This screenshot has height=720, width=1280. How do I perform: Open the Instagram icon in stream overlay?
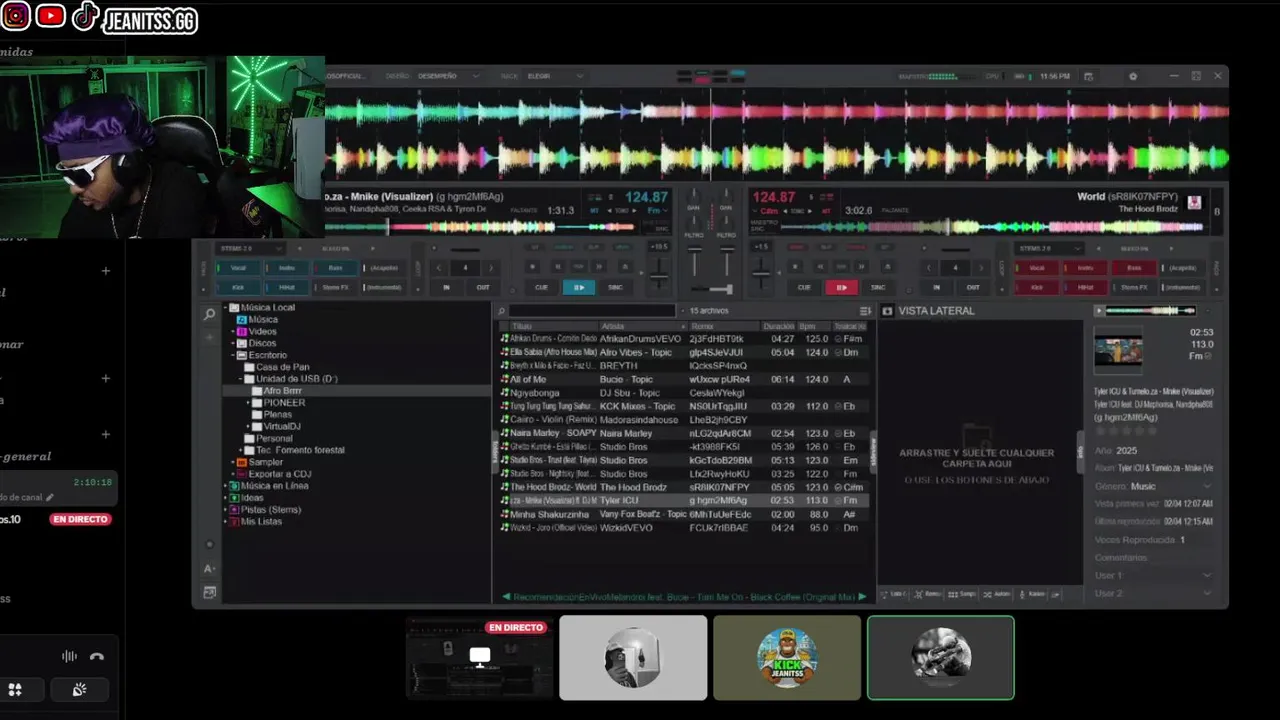15,16
